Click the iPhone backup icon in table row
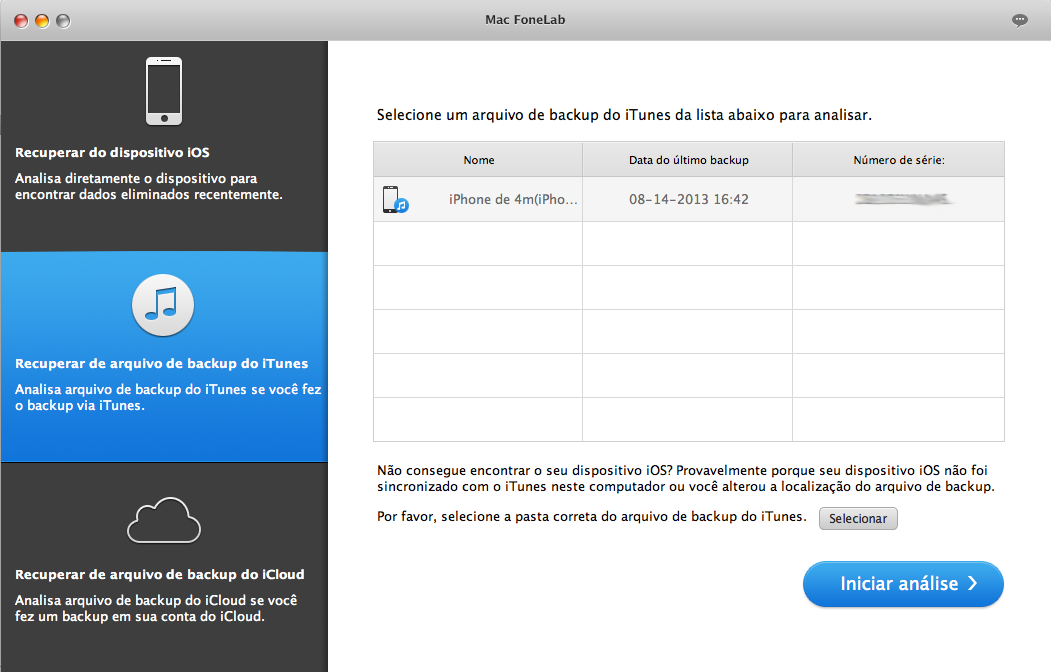Viewport: 1051px width, 672px height. pyautogui.click(x=395, y=200)
